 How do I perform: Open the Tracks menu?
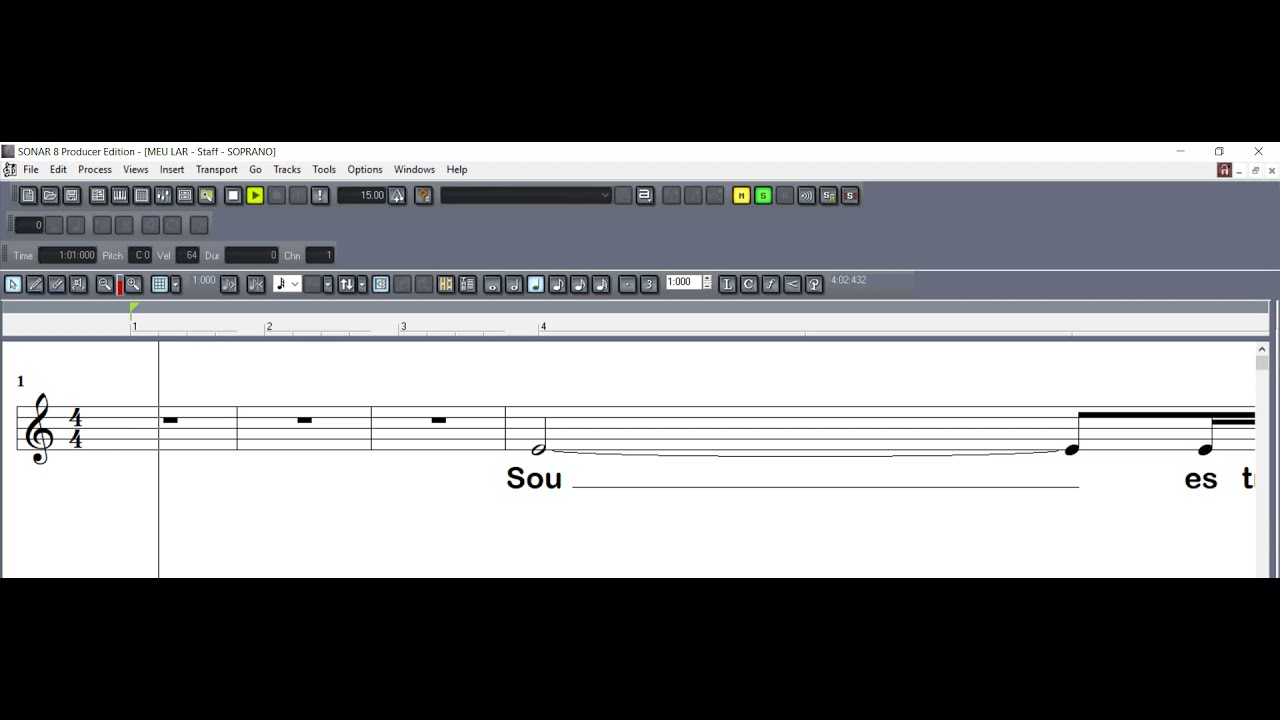click(287, 170)
